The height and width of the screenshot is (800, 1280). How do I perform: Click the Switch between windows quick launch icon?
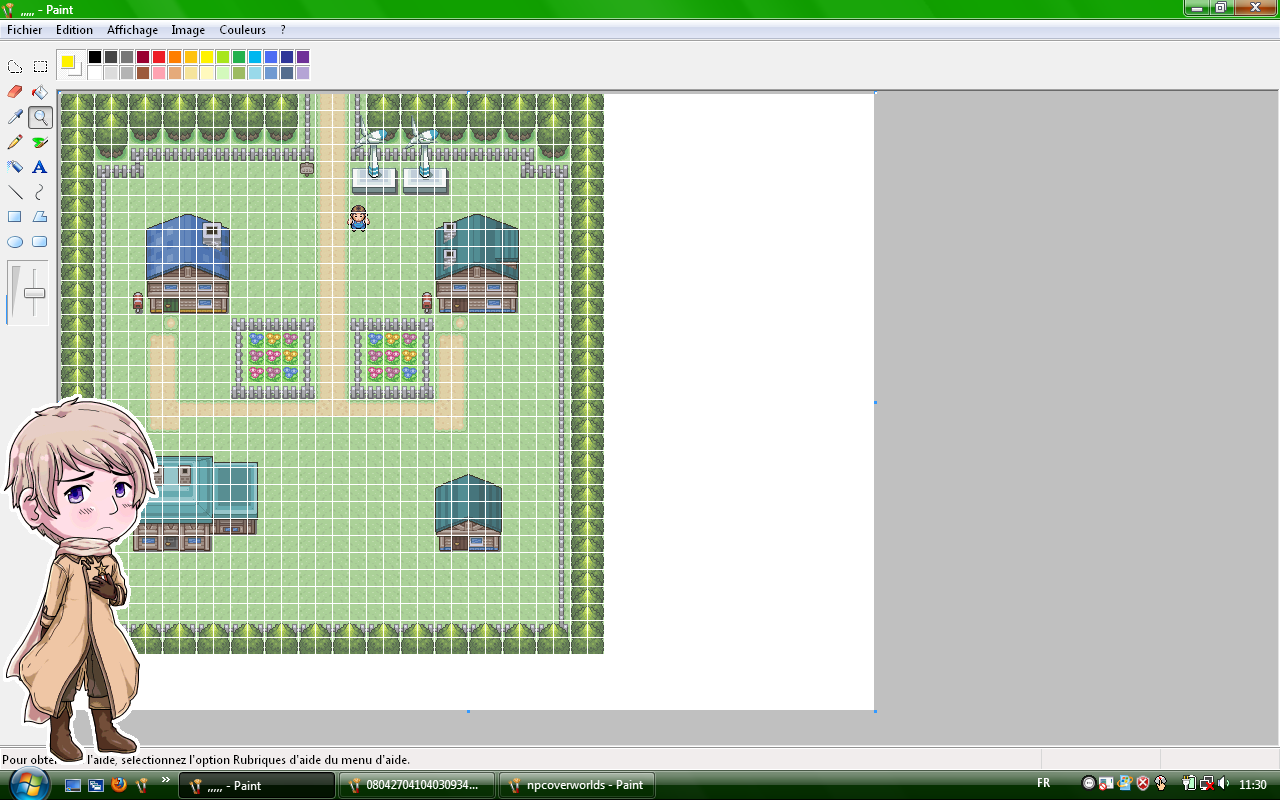96,785
